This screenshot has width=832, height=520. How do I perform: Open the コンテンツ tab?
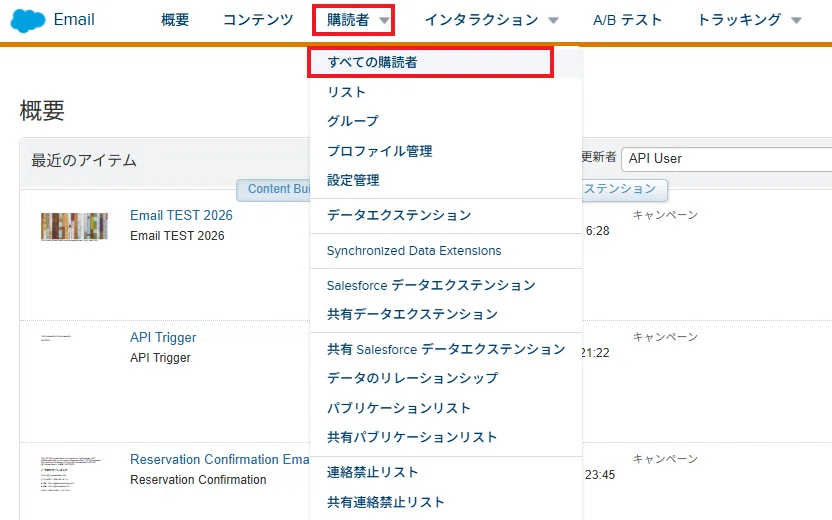tap(258, 20)
